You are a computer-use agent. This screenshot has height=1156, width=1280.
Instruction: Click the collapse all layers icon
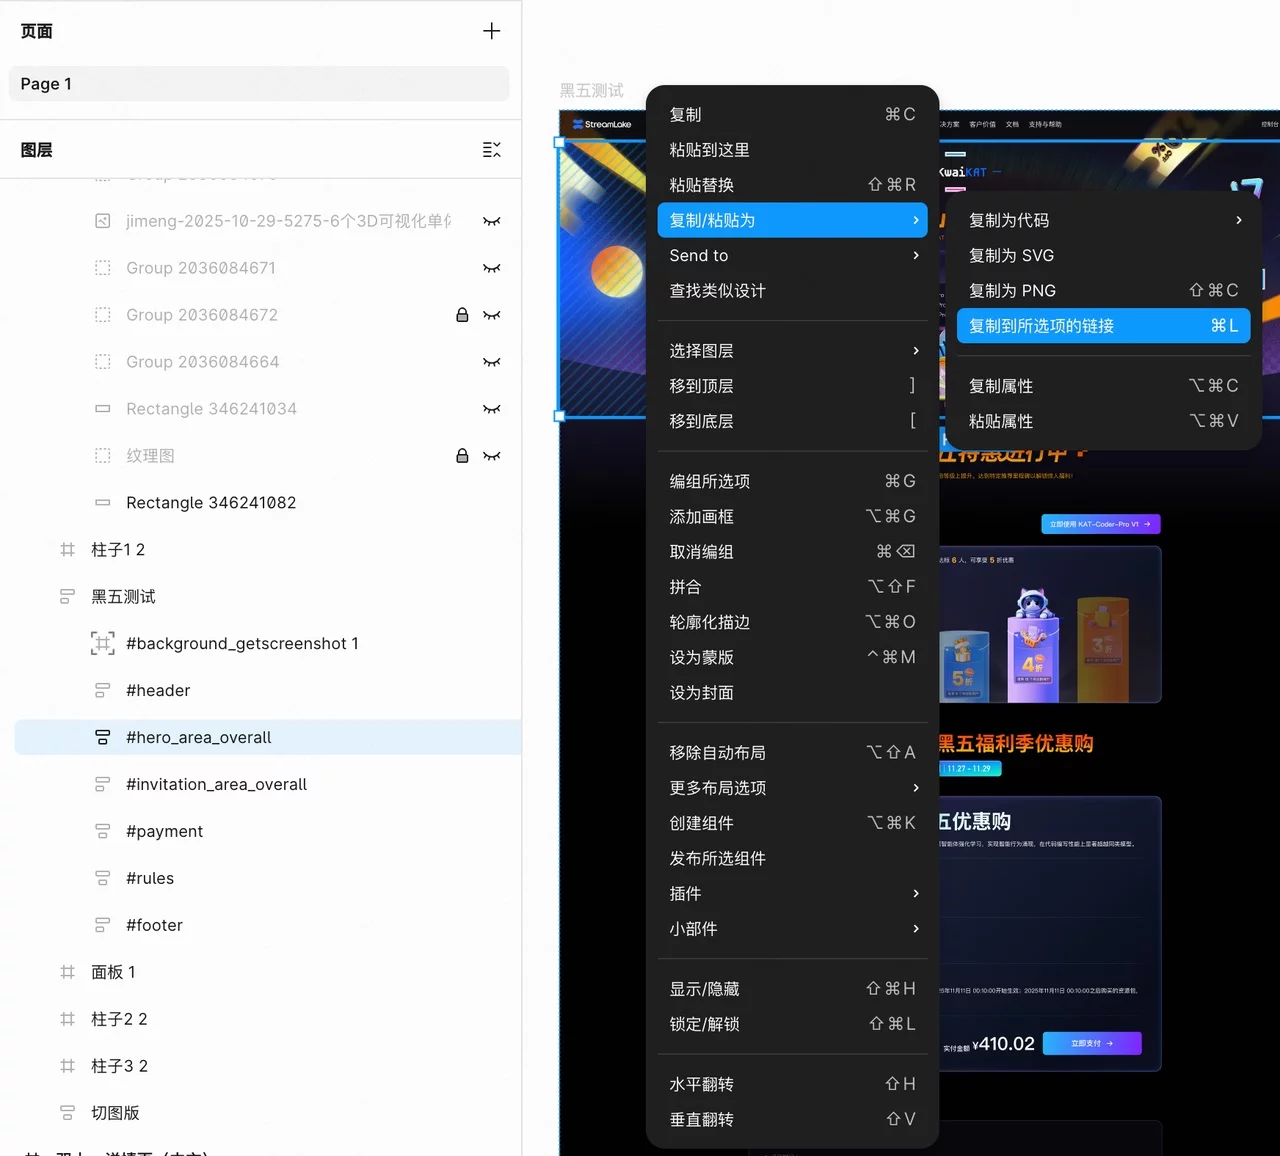[491, 150]
